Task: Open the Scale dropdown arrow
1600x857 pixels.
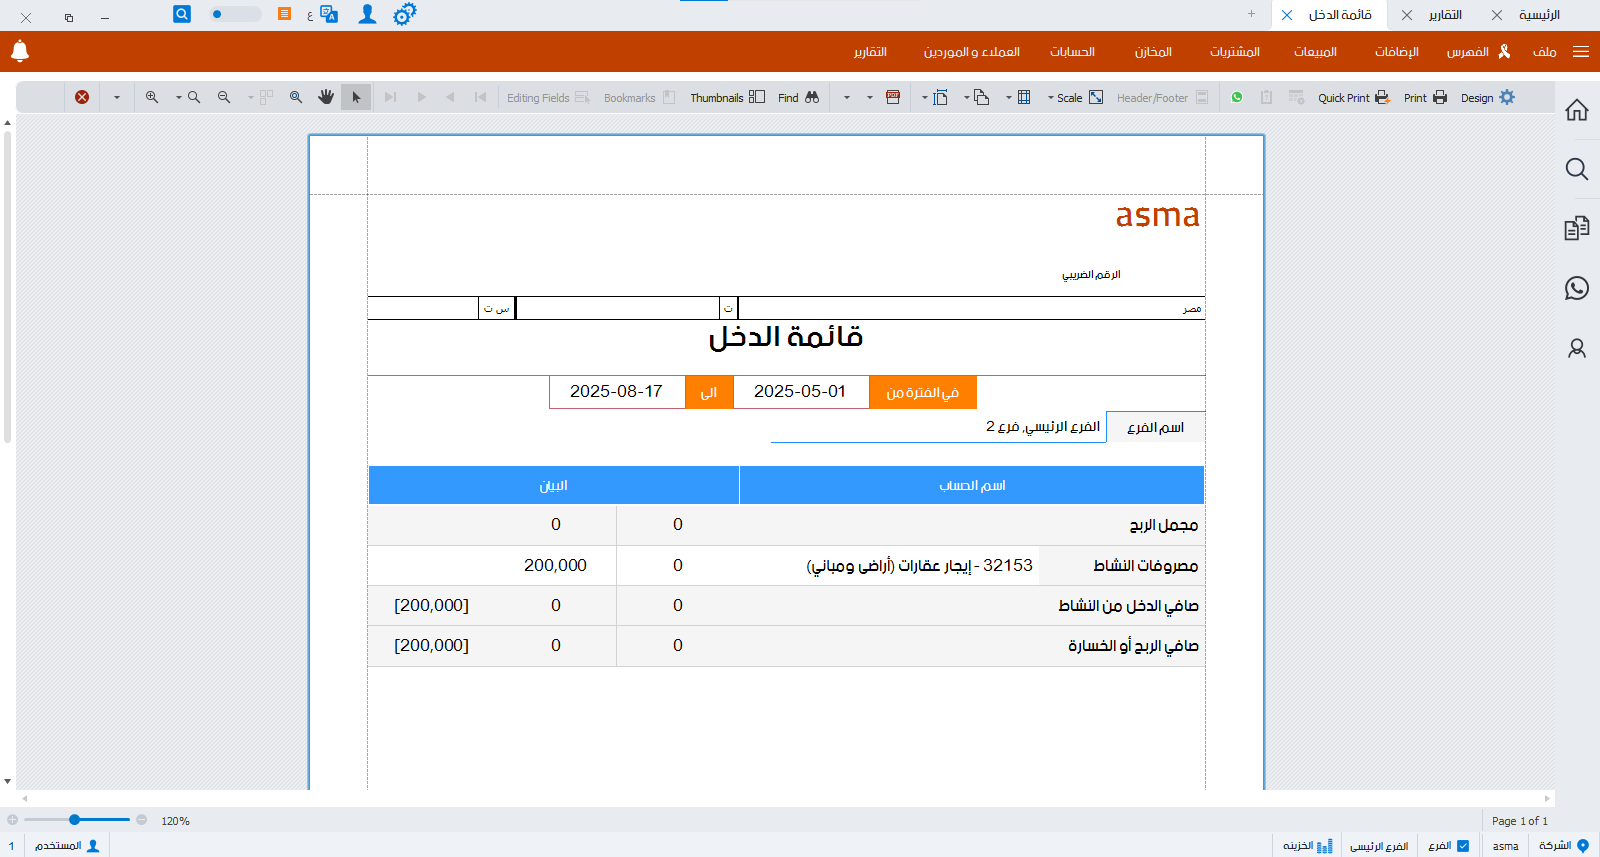Action: [1050, 98]
